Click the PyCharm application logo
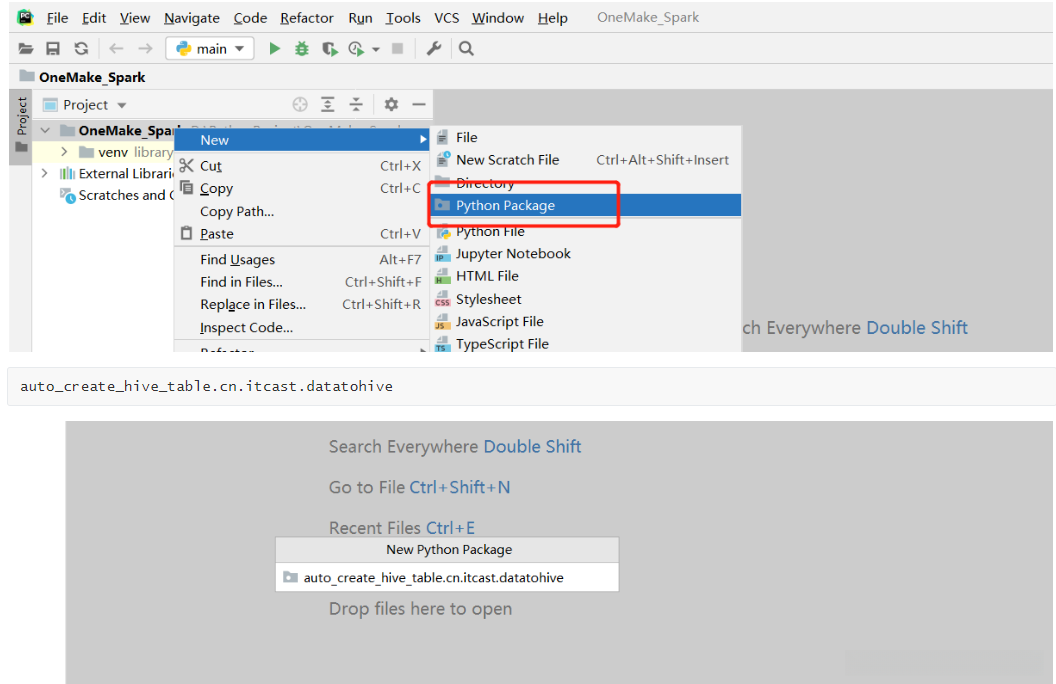1056x684 pixels. [26, 18]
